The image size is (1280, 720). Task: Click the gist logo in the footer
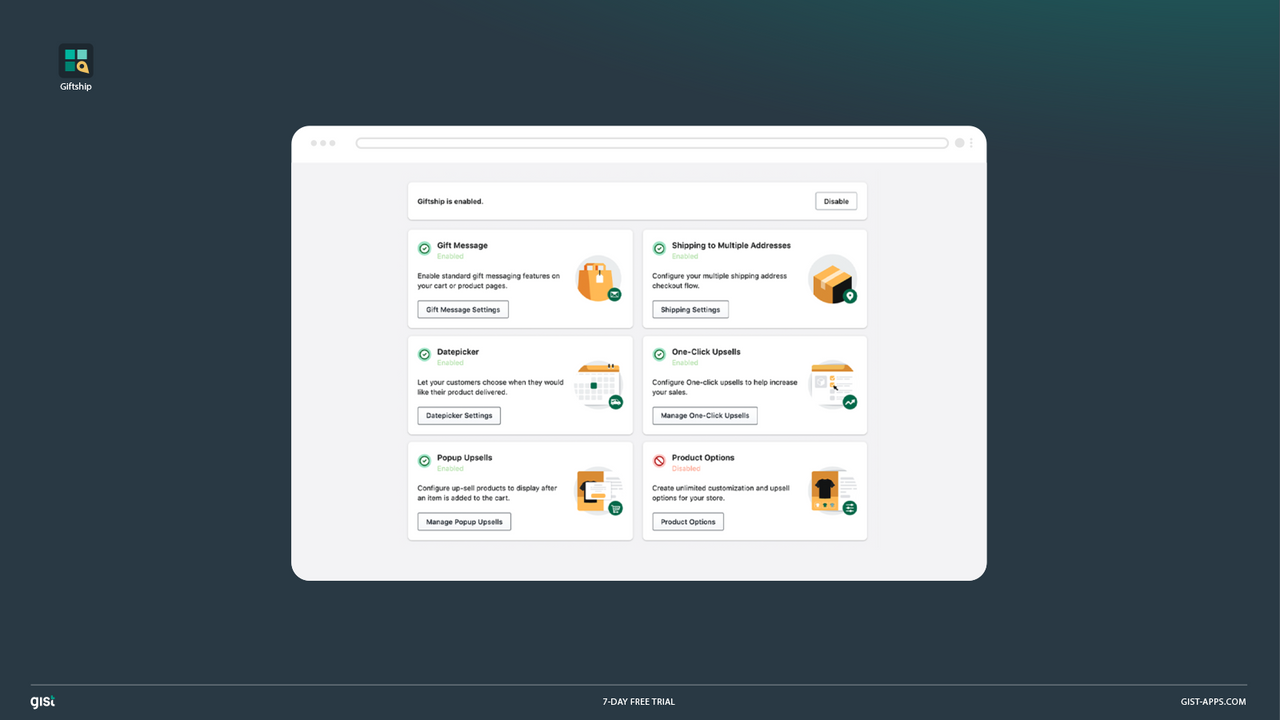click(x=42, y=701)
